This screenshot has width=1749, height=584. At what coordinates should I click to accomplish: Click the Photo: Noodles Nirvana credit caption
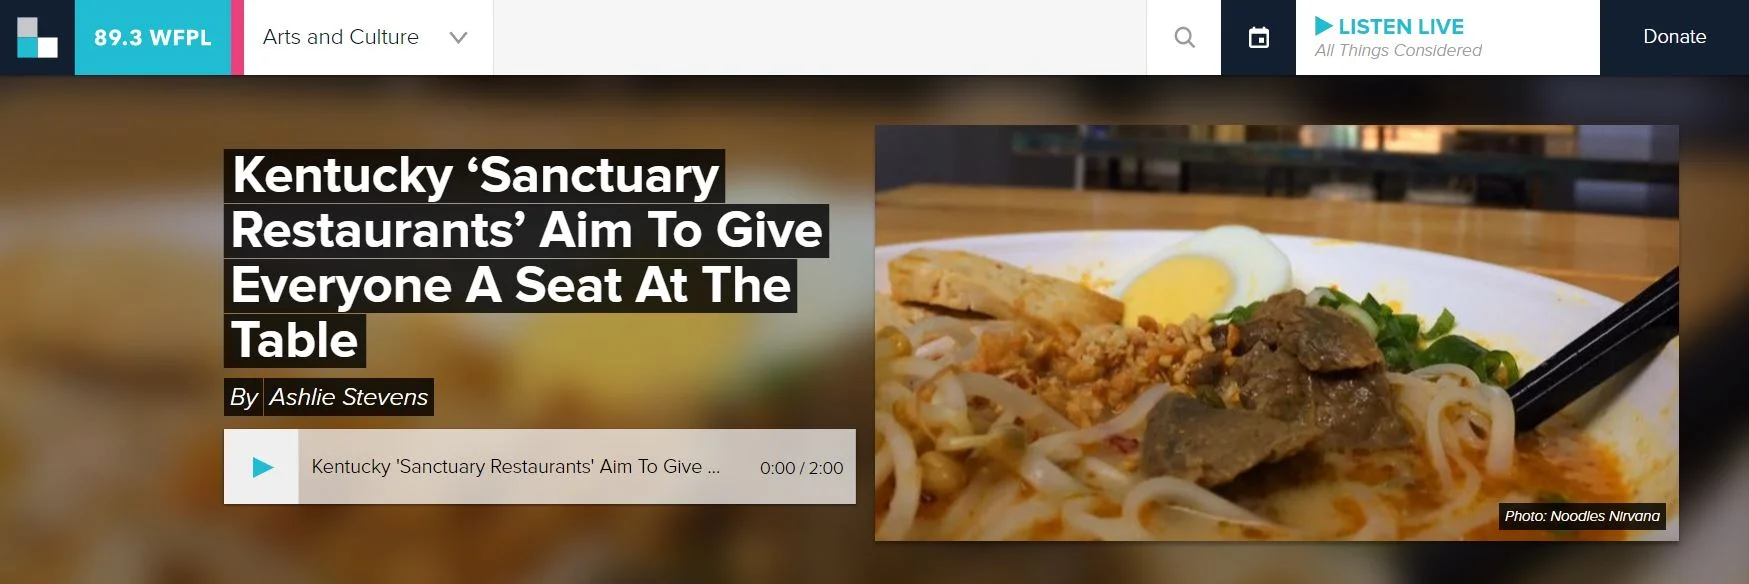tap(1582, 516)
